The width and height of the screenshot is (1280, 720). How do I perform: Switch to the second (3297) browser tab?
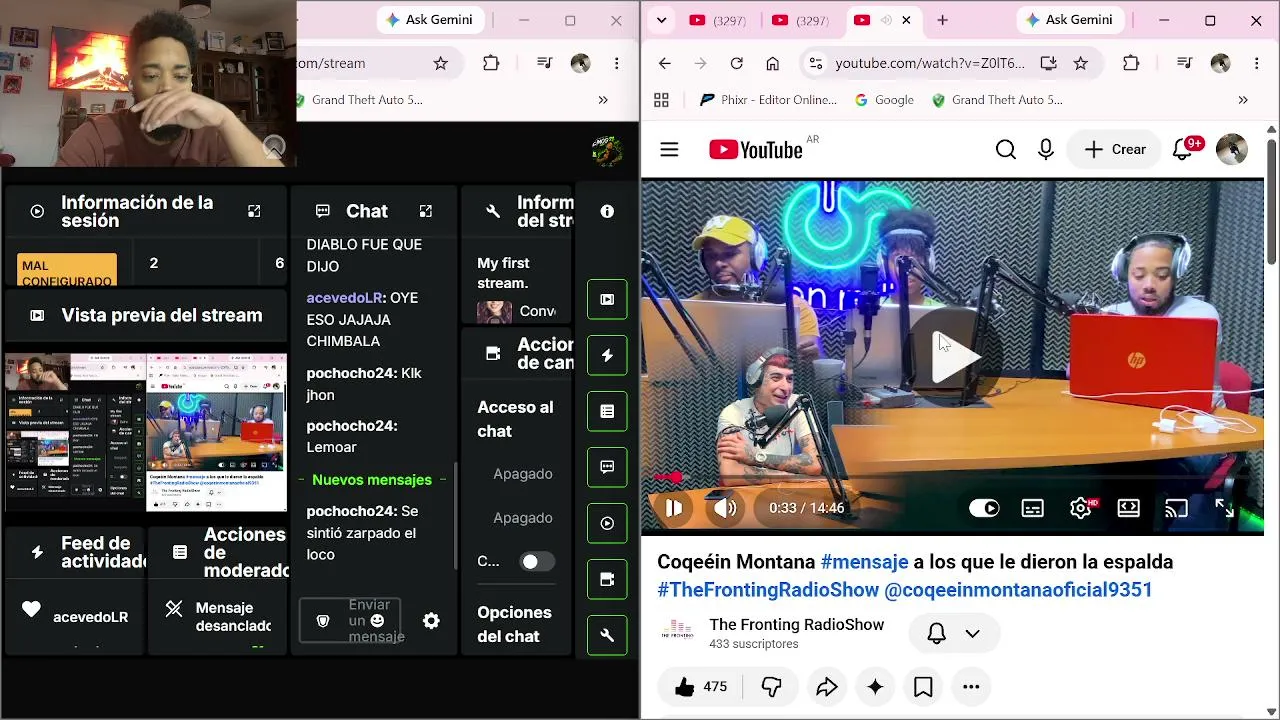(800, 20)
